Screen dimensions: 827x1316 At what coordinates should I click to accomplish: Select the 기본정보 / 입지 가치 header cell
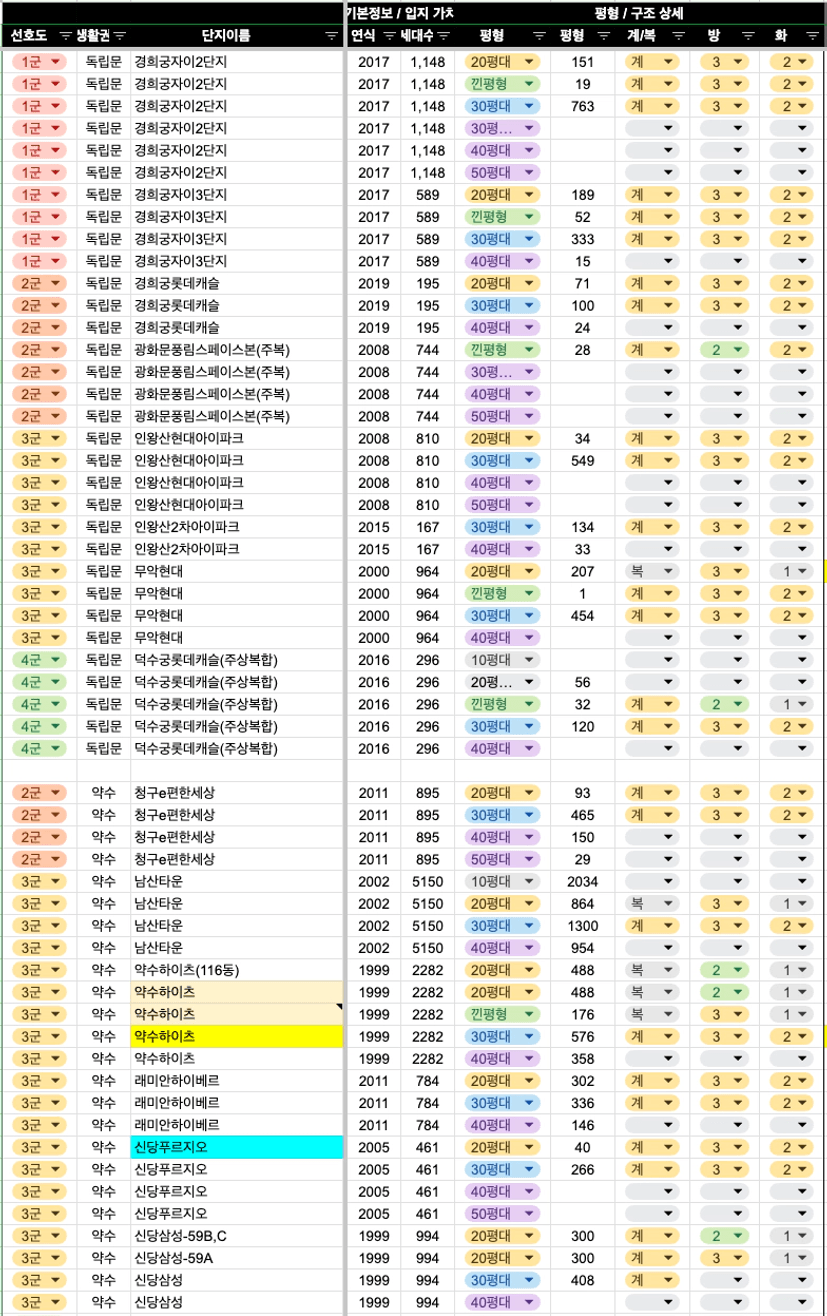399,12
